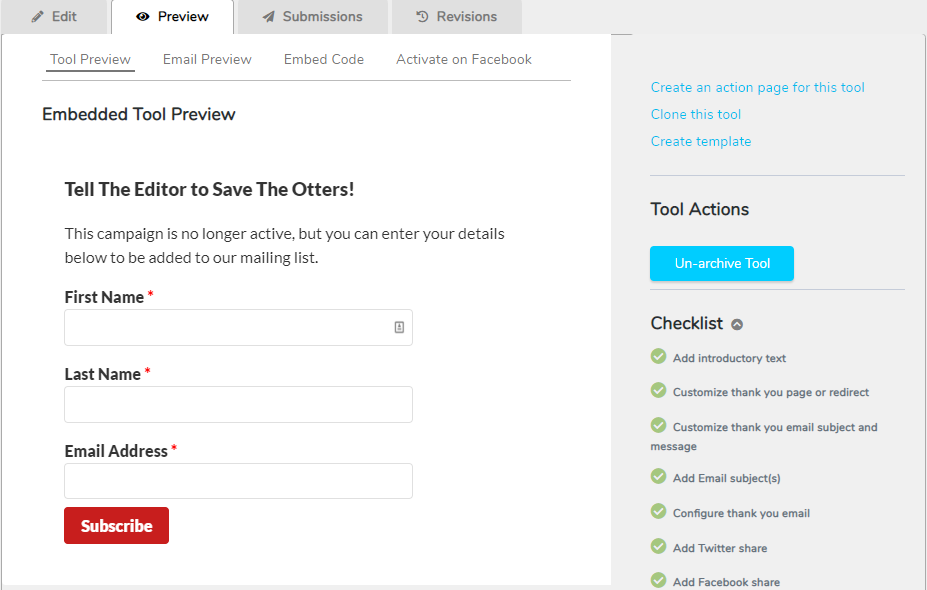Click the Revisions history clock icon
This screenshot has height=590, width=927.
pos(422,17)
